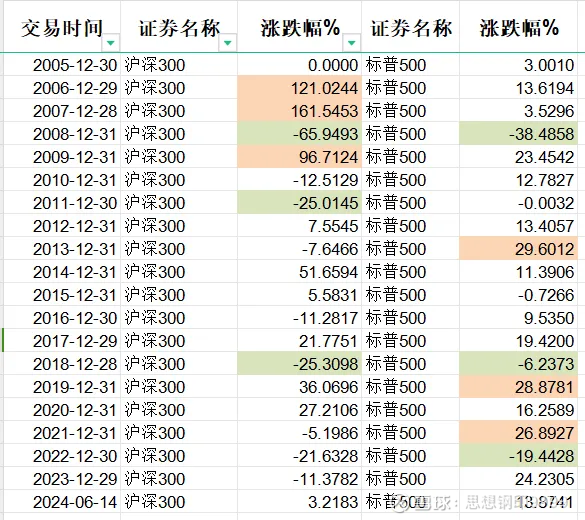Click the 13.6194 value cell
This screenshot has height=520, width=585.
(x=519, y=88)
